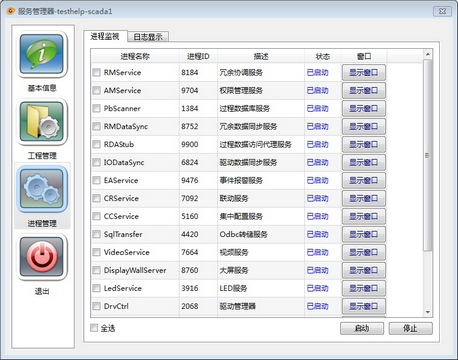
Task: Click 显示窗口 in RDAStub row
Action: coord(364,144)
